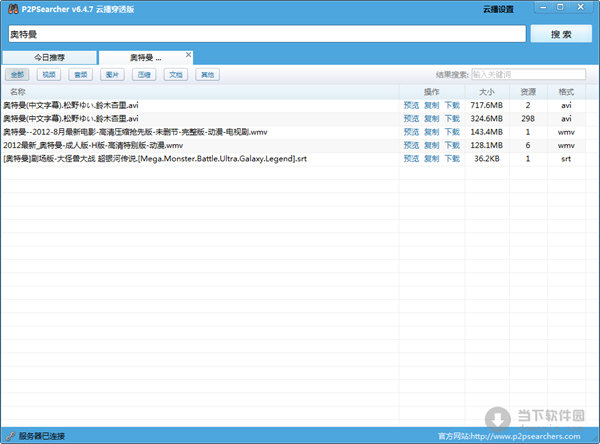Click the main search box containing 奥特曼

click(x=265, y=34)
